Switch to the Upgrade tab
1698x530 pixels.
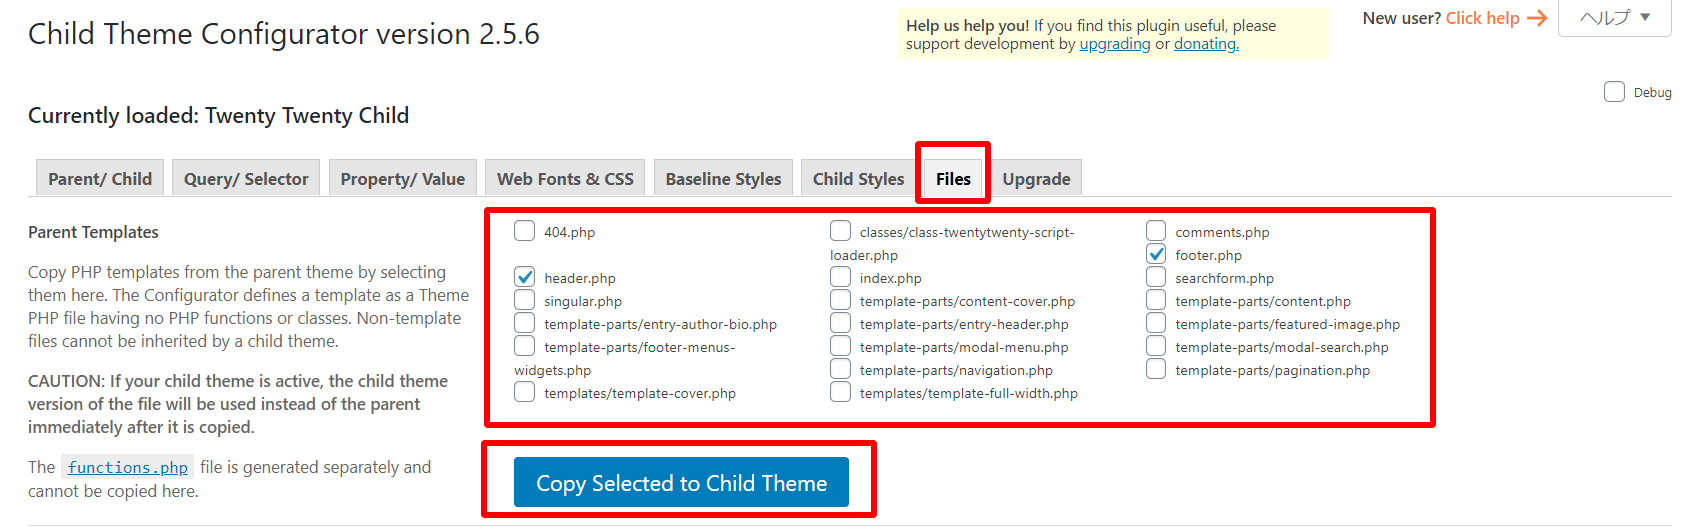[x=1036, y=179]
